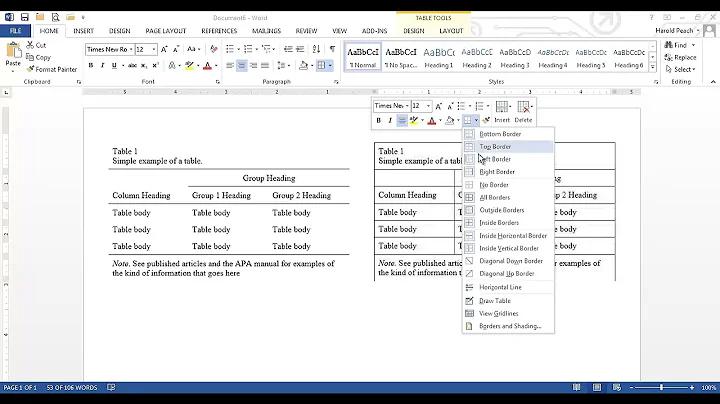This screenshot has width=720, height=404.
Task: Clear all formatting in ribbon
Action: pos(214,49)
